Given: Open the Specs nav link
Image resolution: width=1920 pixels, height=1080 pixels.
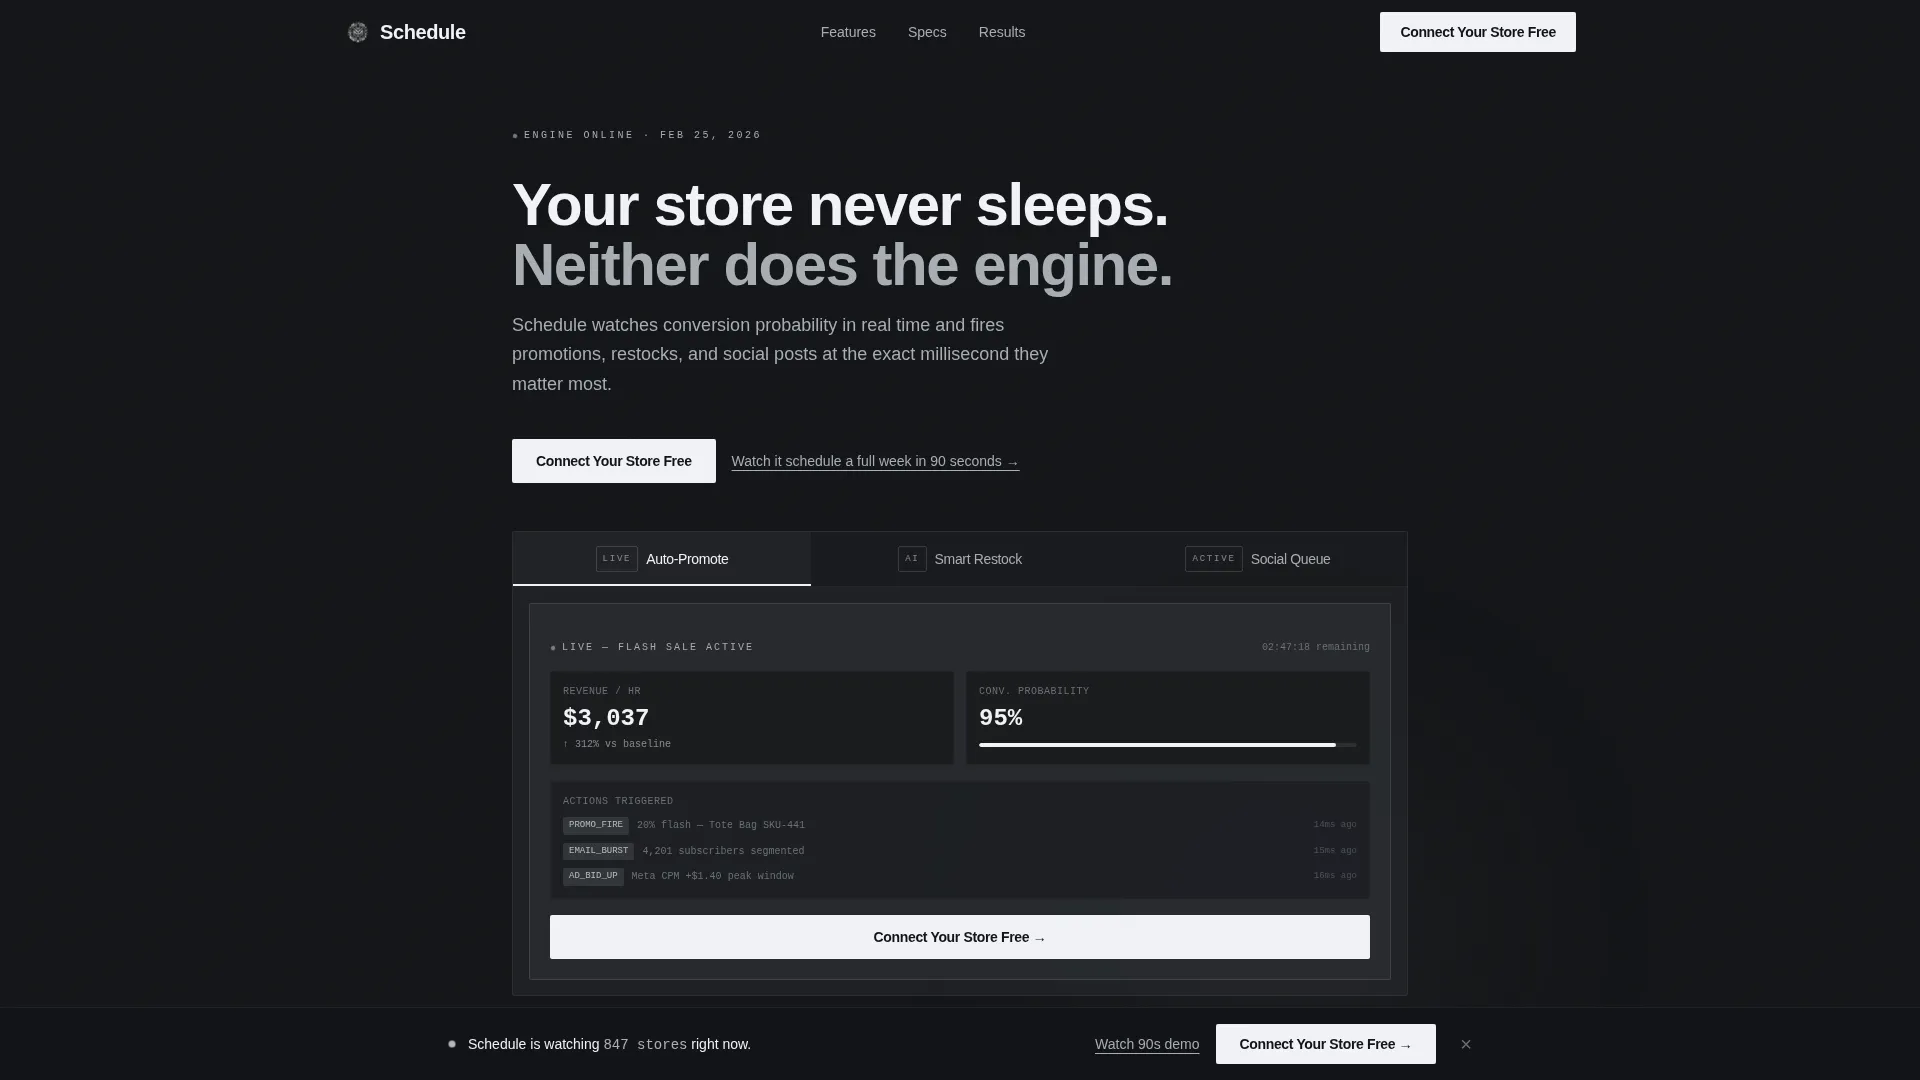Looking at the screenshot, I should pos(927,32).
